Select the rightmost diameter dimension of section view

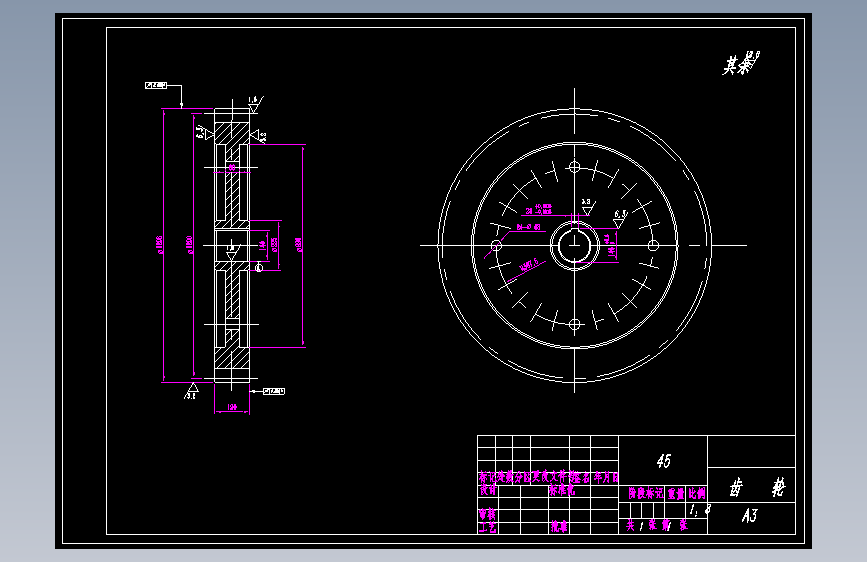pyautogui.click(x=299, y=245)
